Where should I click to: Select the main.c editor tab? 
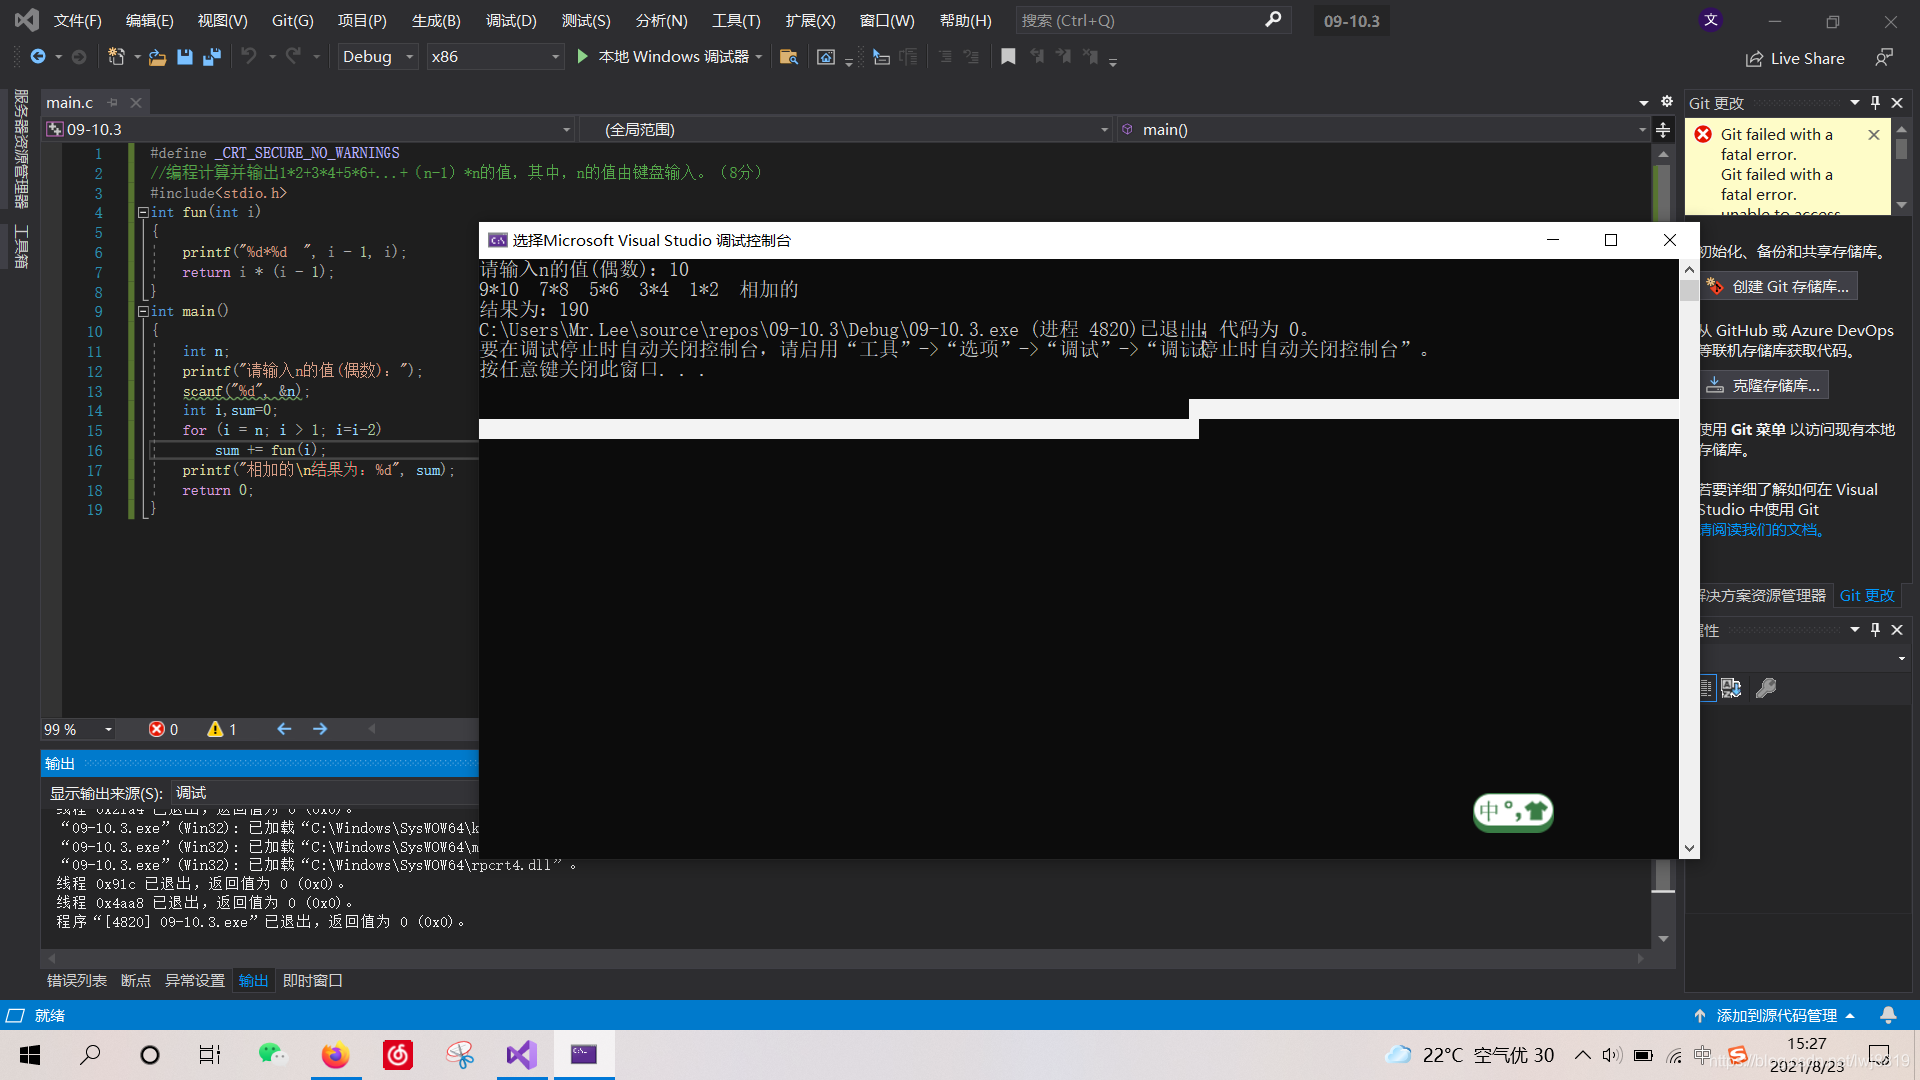[69, 102]
